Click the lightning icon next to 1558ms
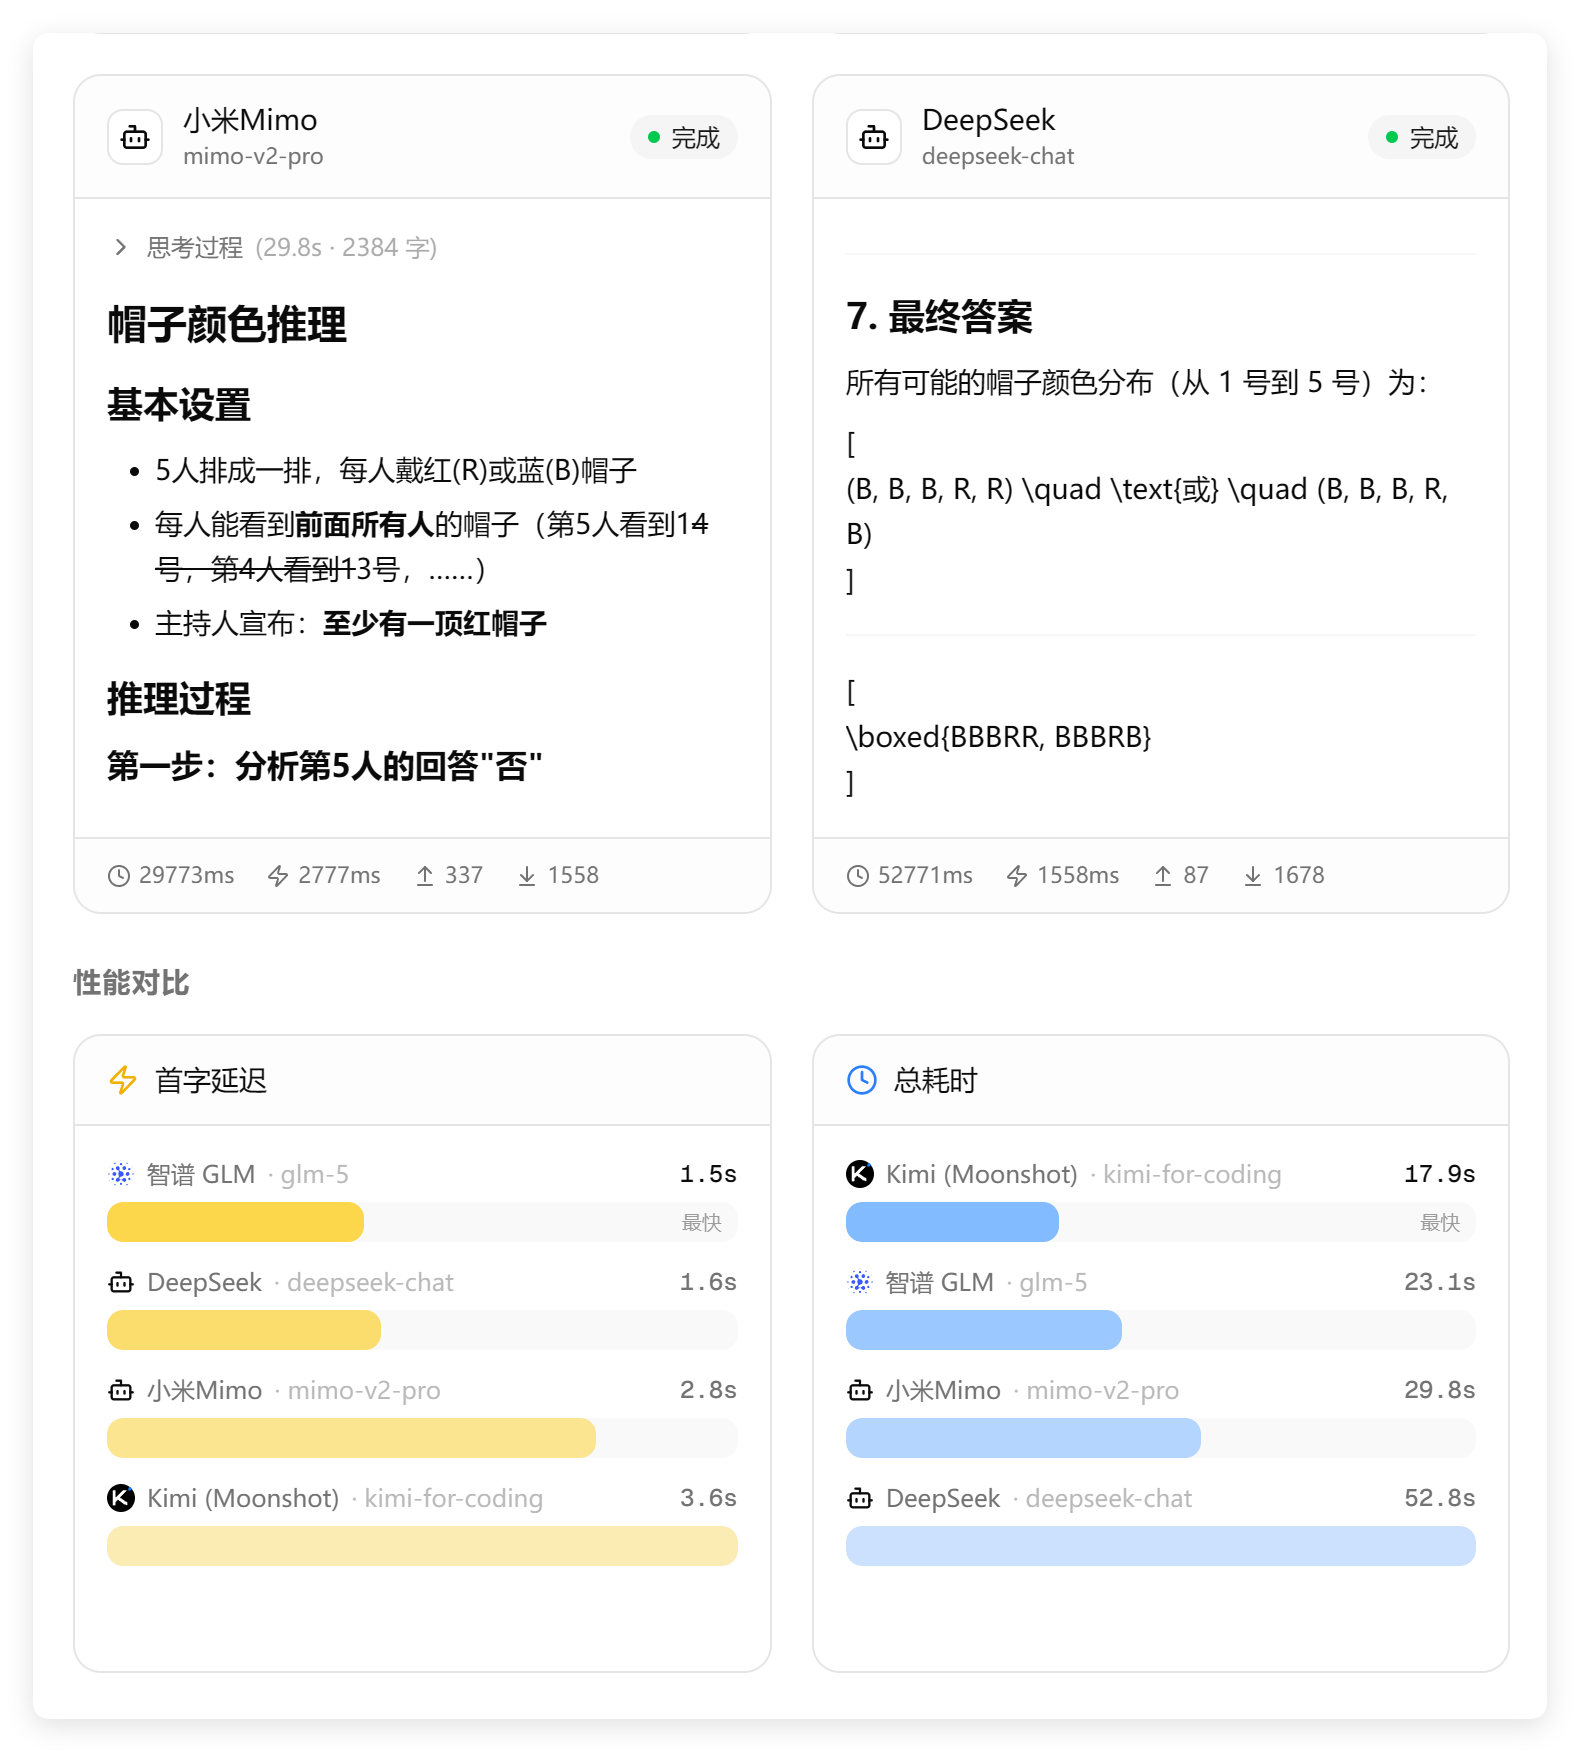The image size is (1580, 1752). (x=1017, y=876)
